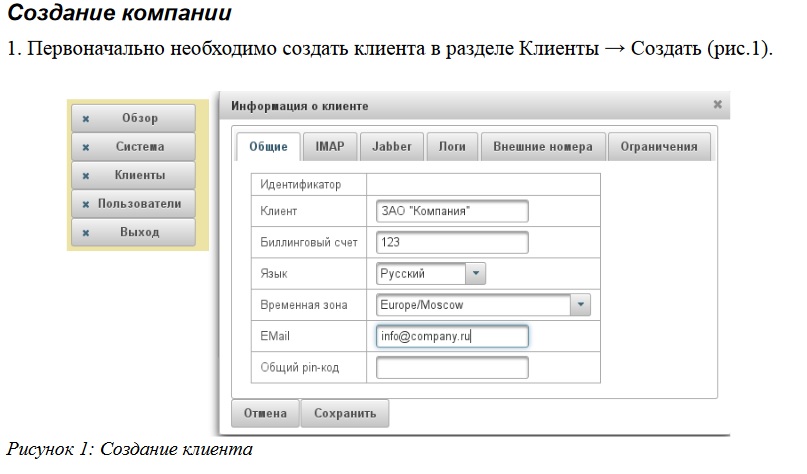
Task: Open the Ограничения tab
Action: tap(658, 146)
